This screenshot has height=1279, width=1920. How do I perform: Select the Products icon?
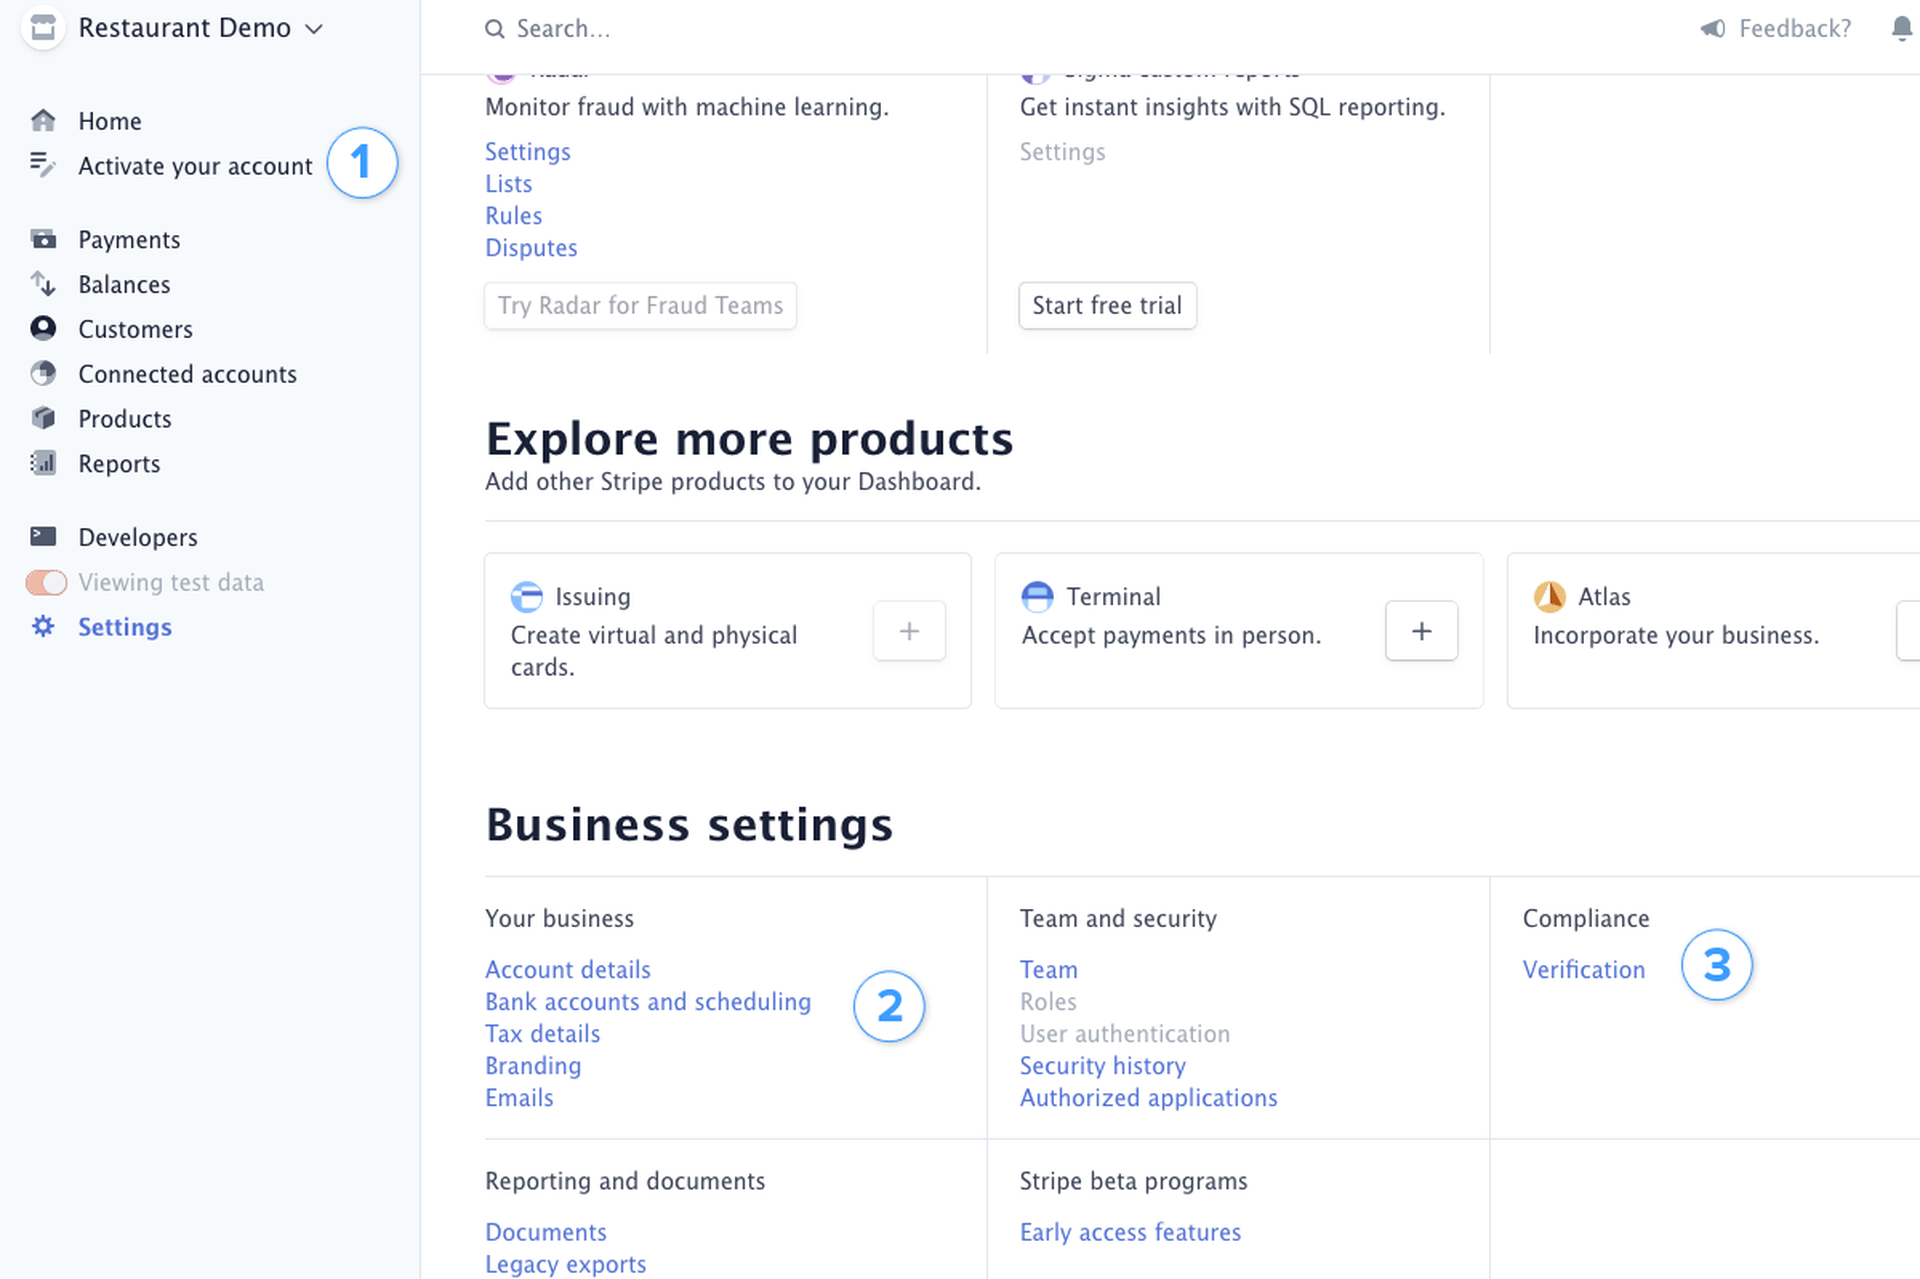(44, 418)
